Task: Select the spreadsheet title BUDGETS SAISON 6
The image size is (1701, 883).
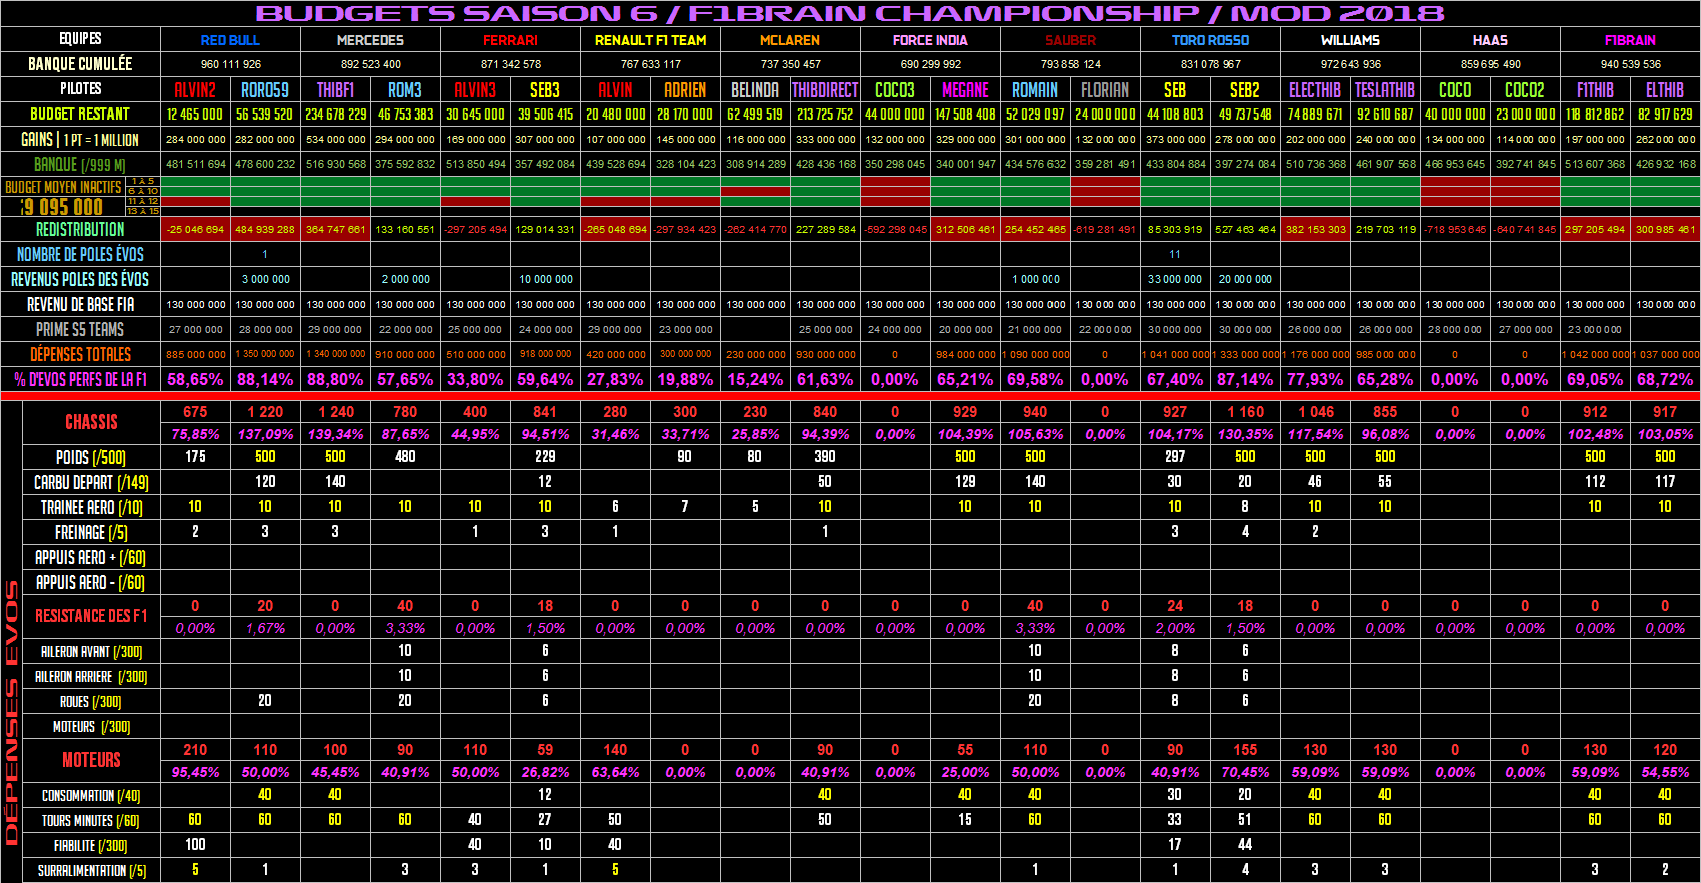Action: coord(850,13)
